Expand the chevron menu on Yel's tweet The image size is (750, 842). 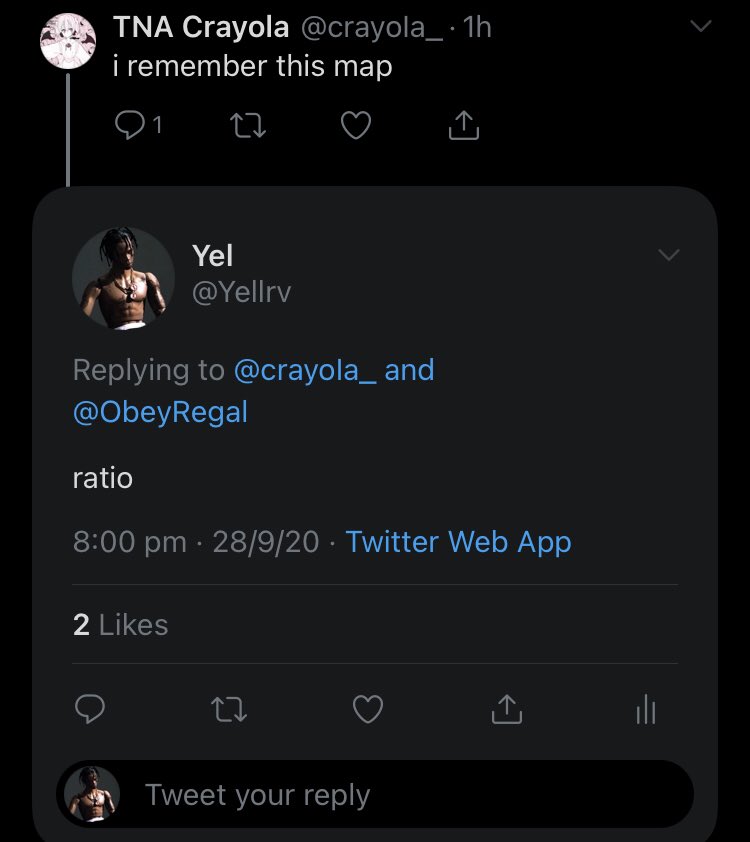(669, 256)
